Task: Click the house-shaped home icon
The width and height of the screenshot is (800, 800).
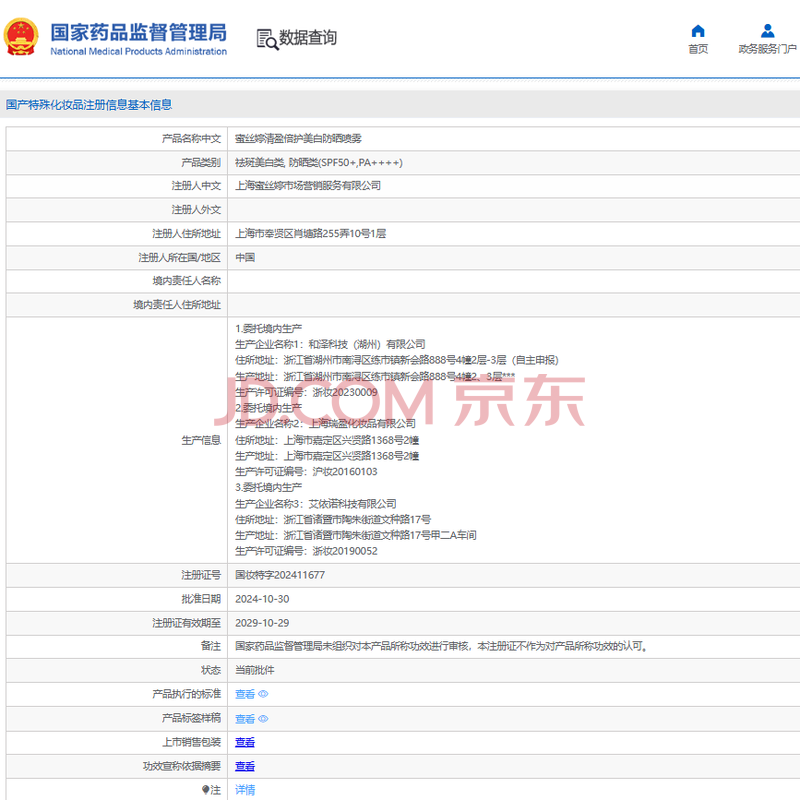Action: pos(698,31)
